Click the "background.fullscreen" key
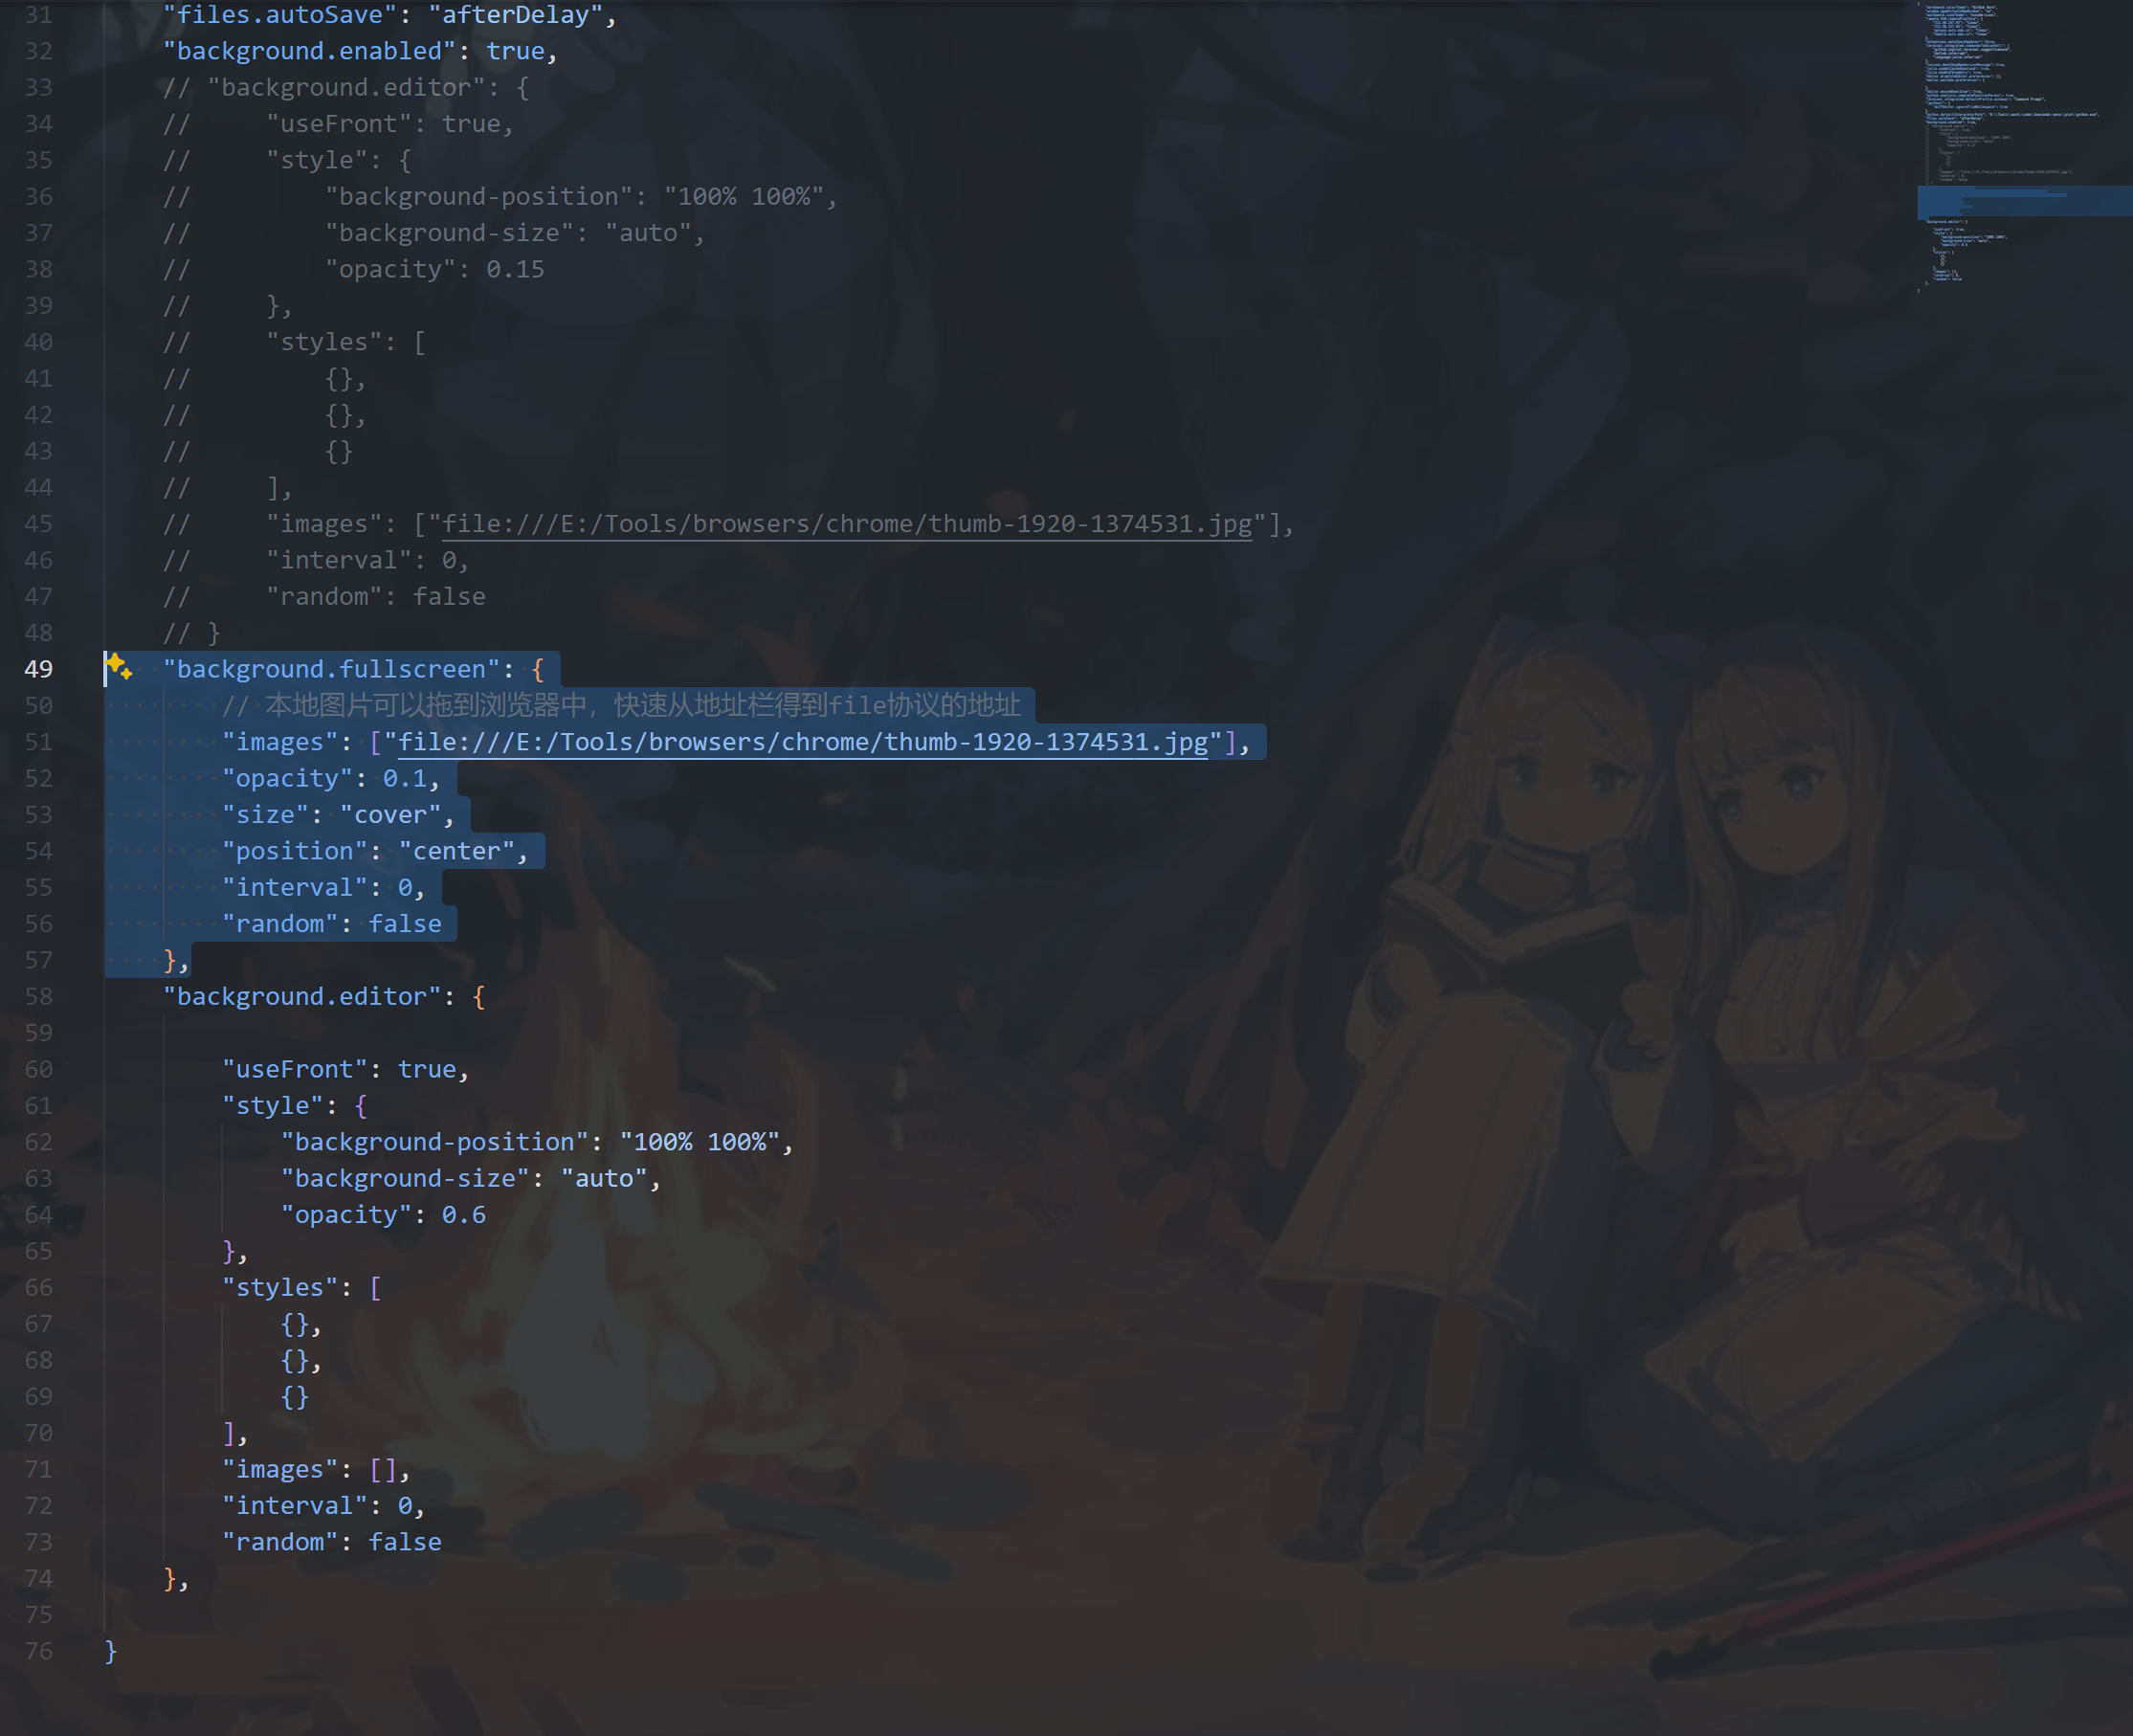2133x1736 pixels. coord(332,669)
